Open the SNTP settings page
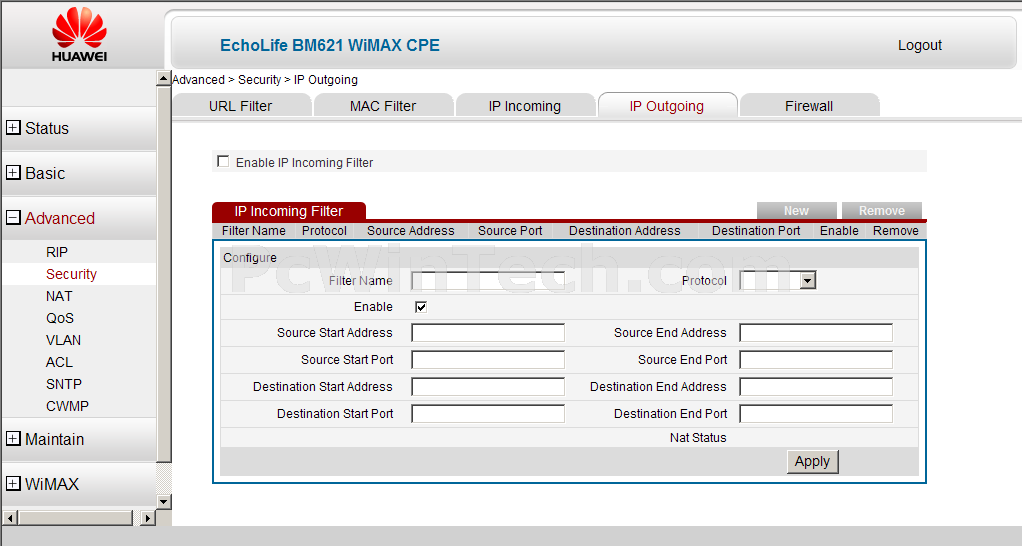 (x=64, y=384)
